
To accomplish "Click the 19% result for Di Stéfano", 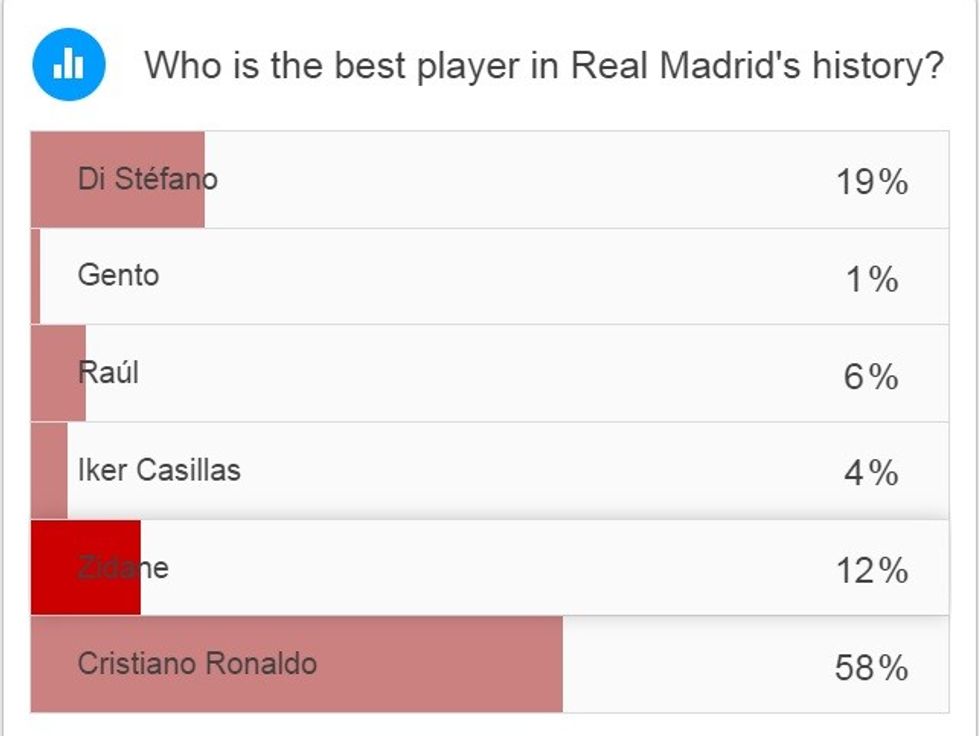I will click(x=871, y=182).
